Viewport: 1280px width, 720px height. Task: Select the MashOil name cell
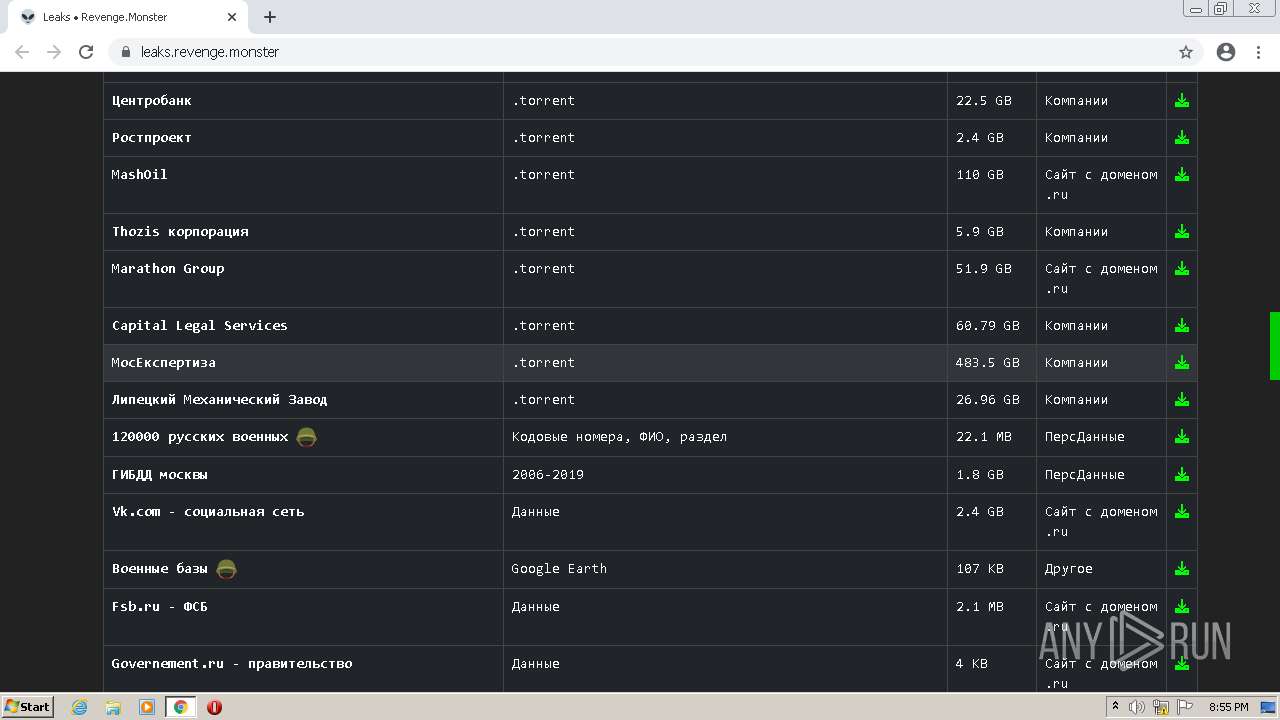[x=303, y=185]
